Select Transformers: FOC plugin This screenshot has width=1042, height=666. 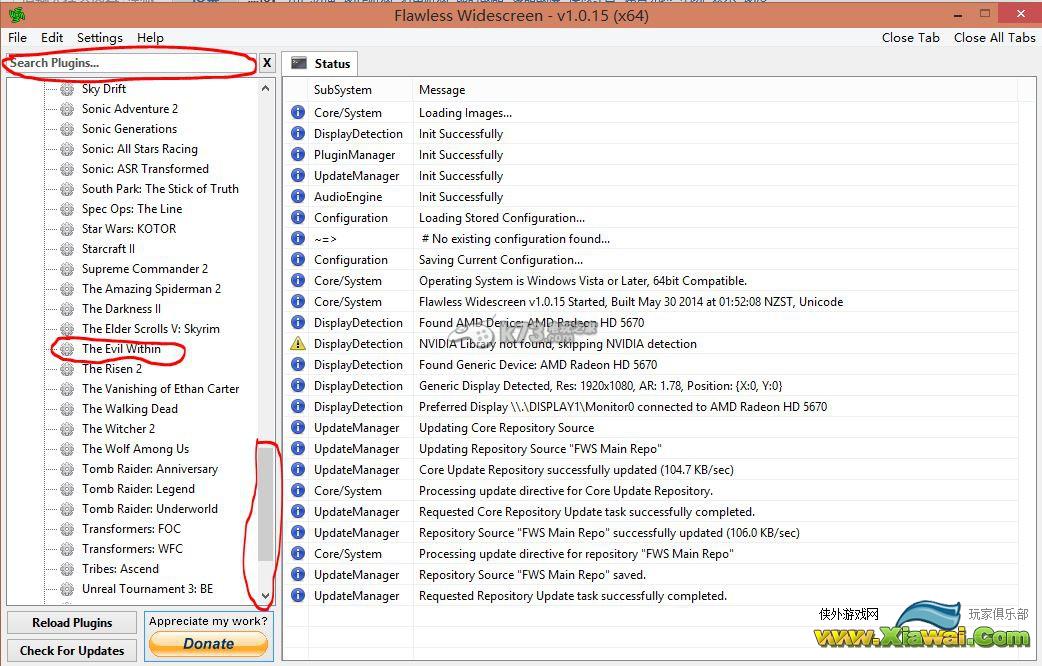(x=131, y=528)
